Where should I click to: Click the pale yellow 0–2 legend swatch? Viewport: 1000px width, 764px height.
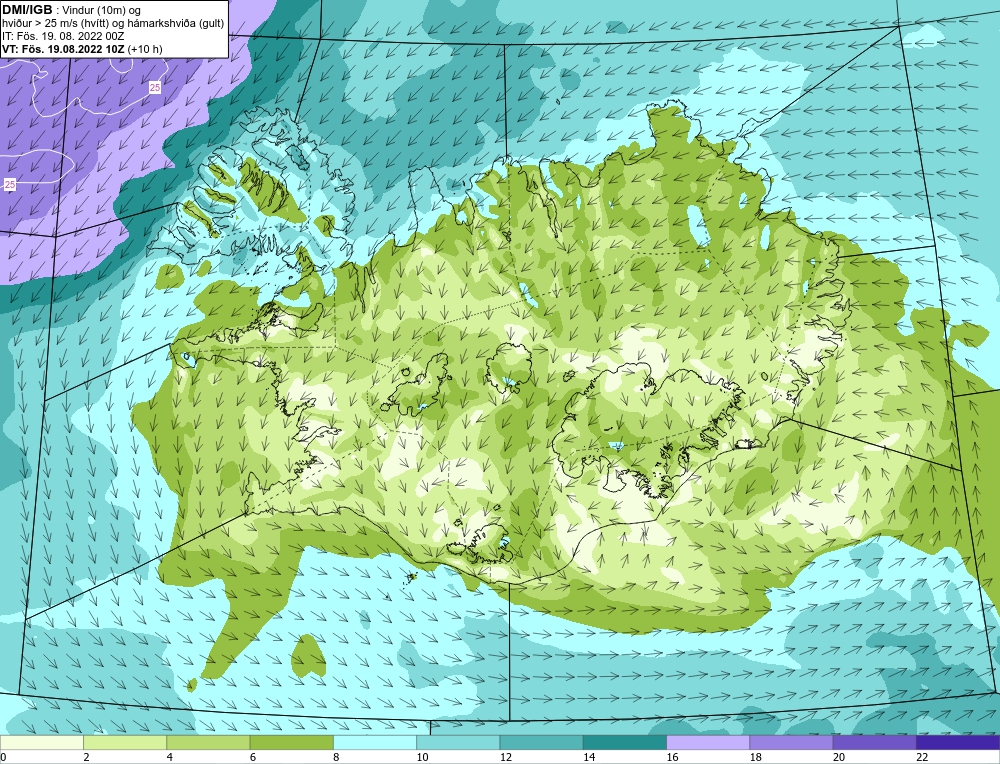click(x=41, y=742)
